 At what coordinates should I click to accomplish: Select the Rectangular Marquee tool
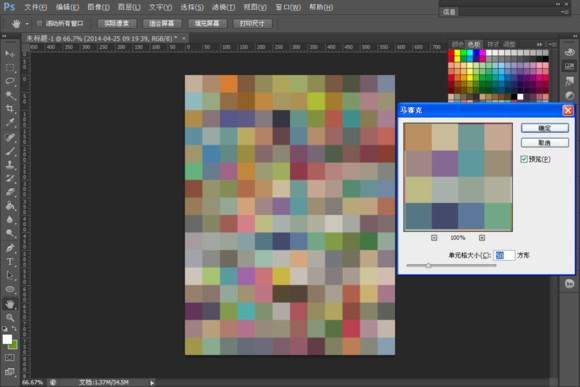click(x=10, y=67)
